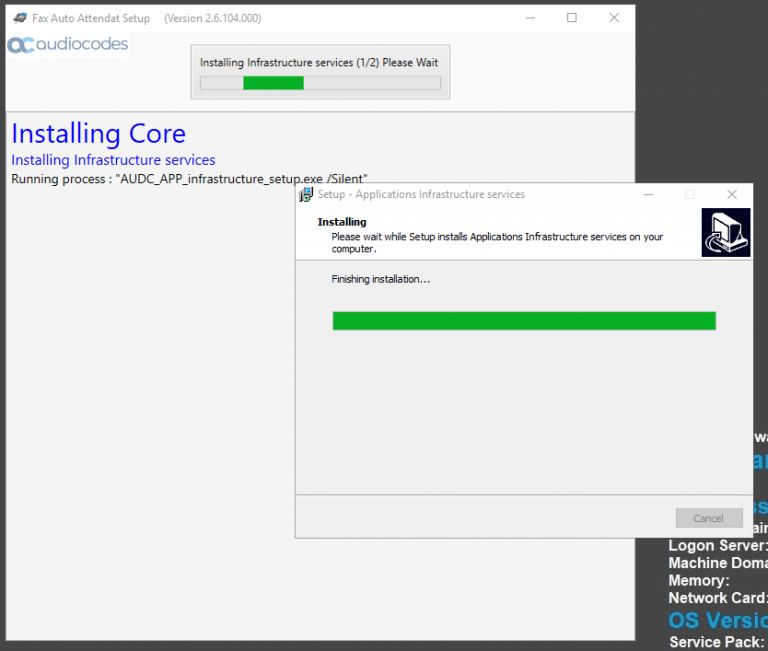The height and width of the screenshot is (651, 768).
Task: Select the blue Installing Infrastructure services subheading
Action: tap(113, 160)
